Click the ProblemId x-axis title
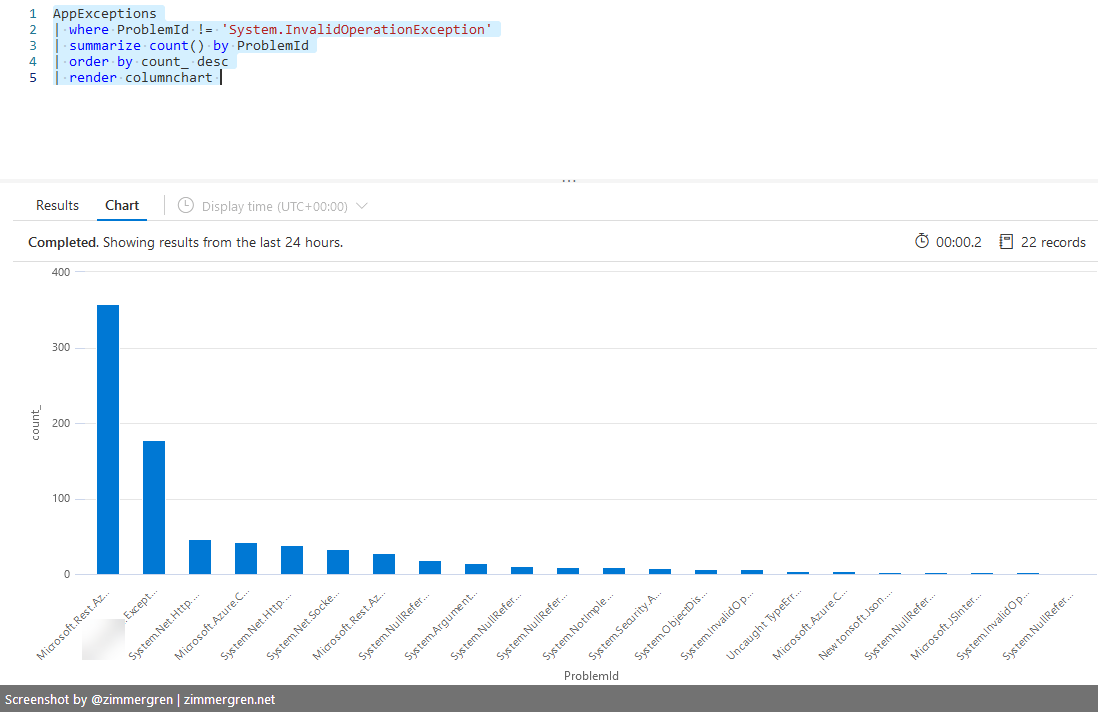The image size is (1098, 712). [x=591, y=676]
